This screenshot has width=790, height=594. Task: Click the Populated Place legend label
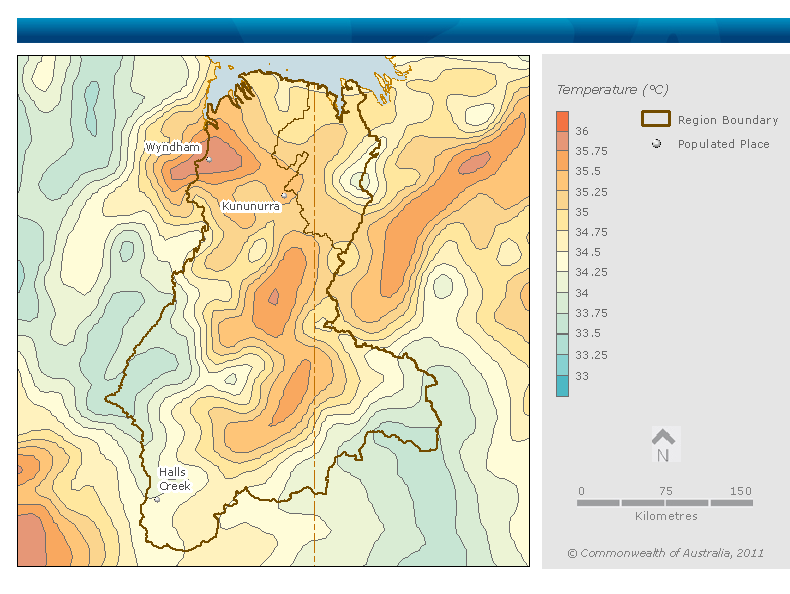(x=723, y=144)
